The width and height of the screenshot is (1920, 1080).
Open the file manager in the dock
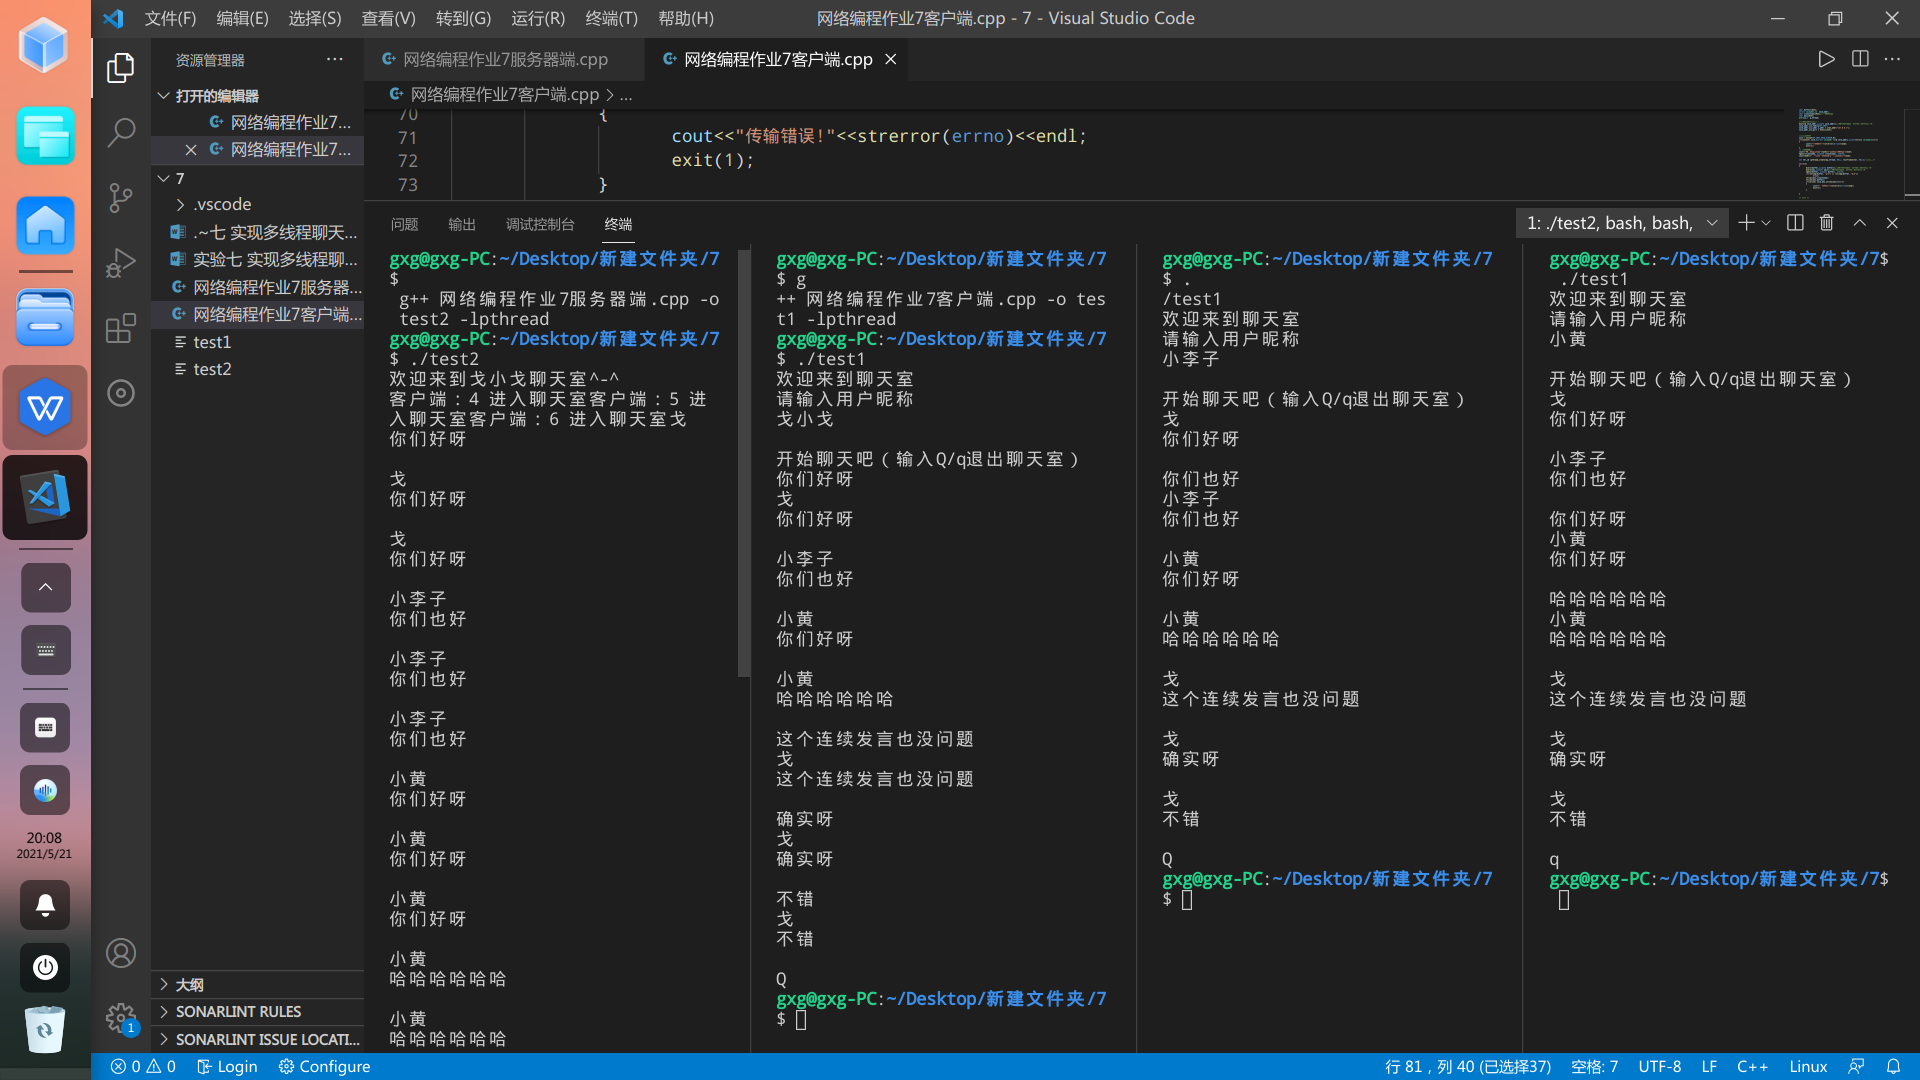(45, 317)
